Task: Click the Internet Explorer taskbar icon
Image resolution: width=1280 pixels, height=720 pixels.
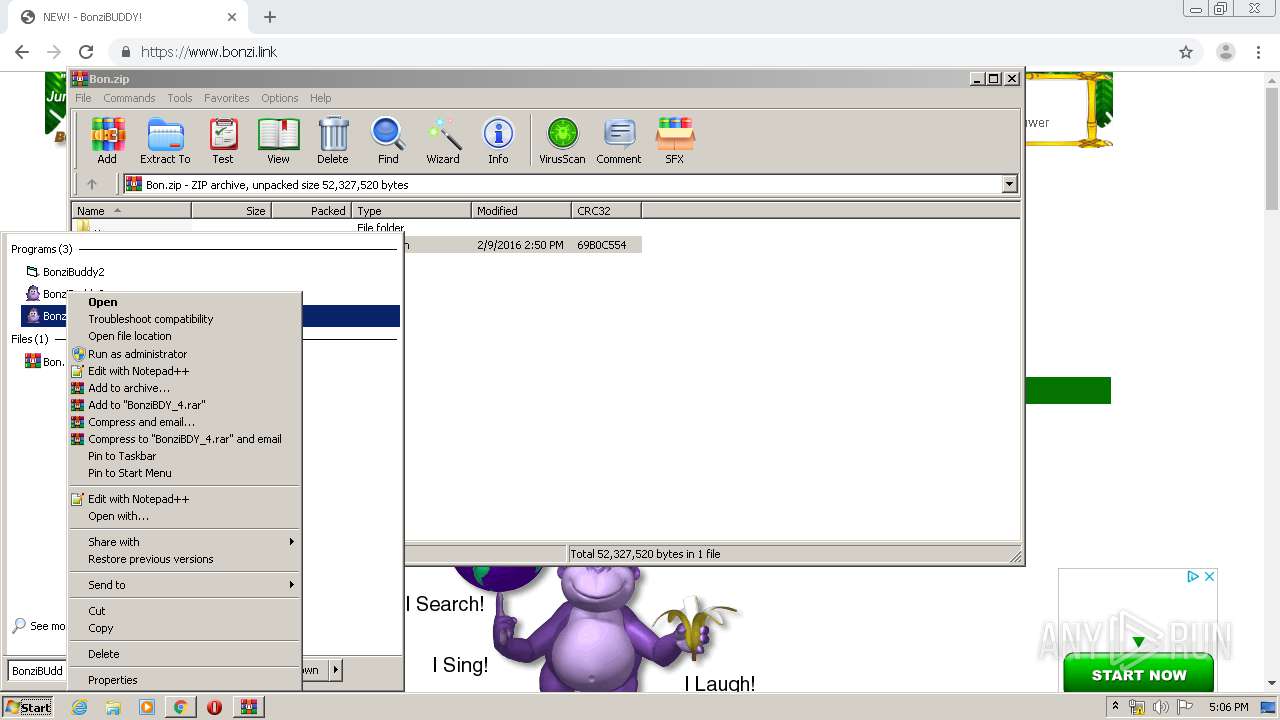Action: pos(80,707)
